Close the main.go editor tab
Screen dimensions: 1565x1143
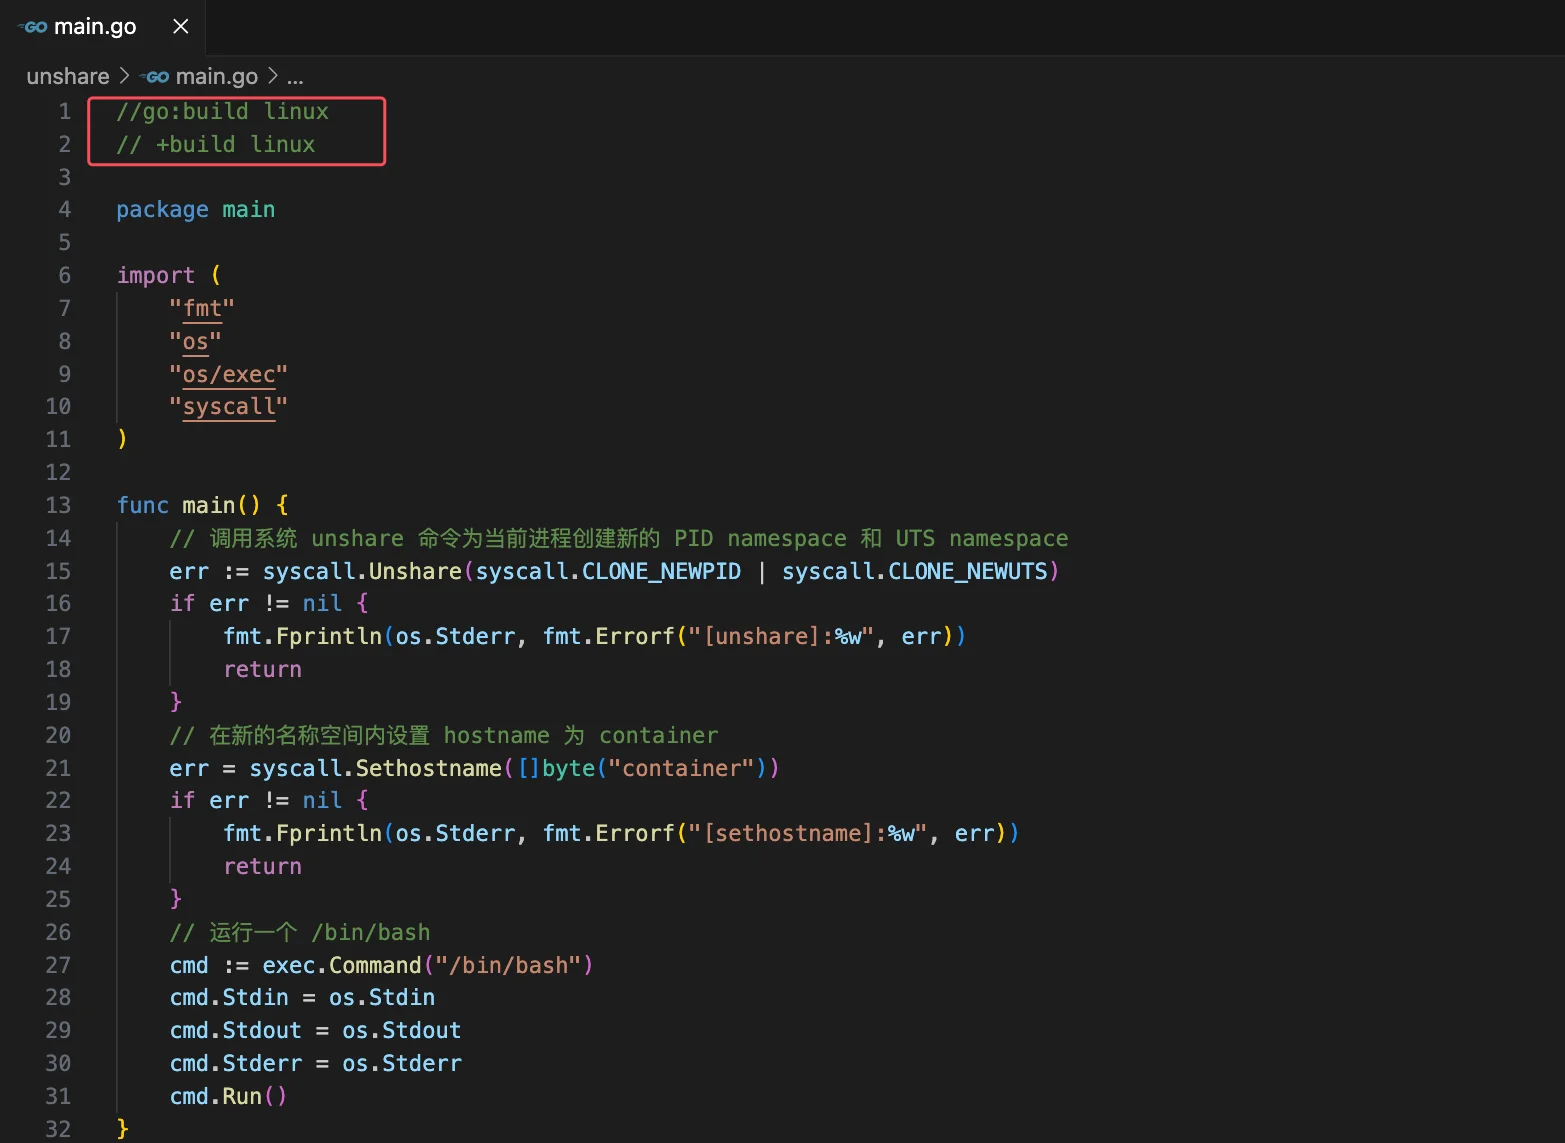pos(181,27)
